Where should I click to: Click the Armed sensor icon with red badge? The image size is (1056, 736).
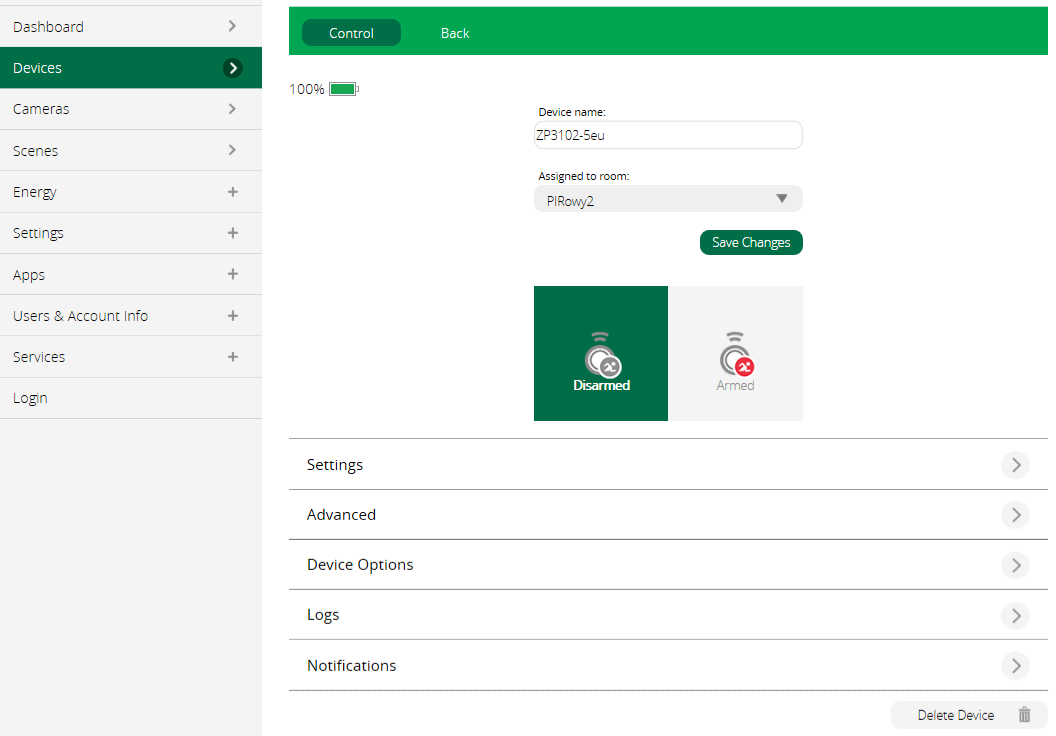735,356
